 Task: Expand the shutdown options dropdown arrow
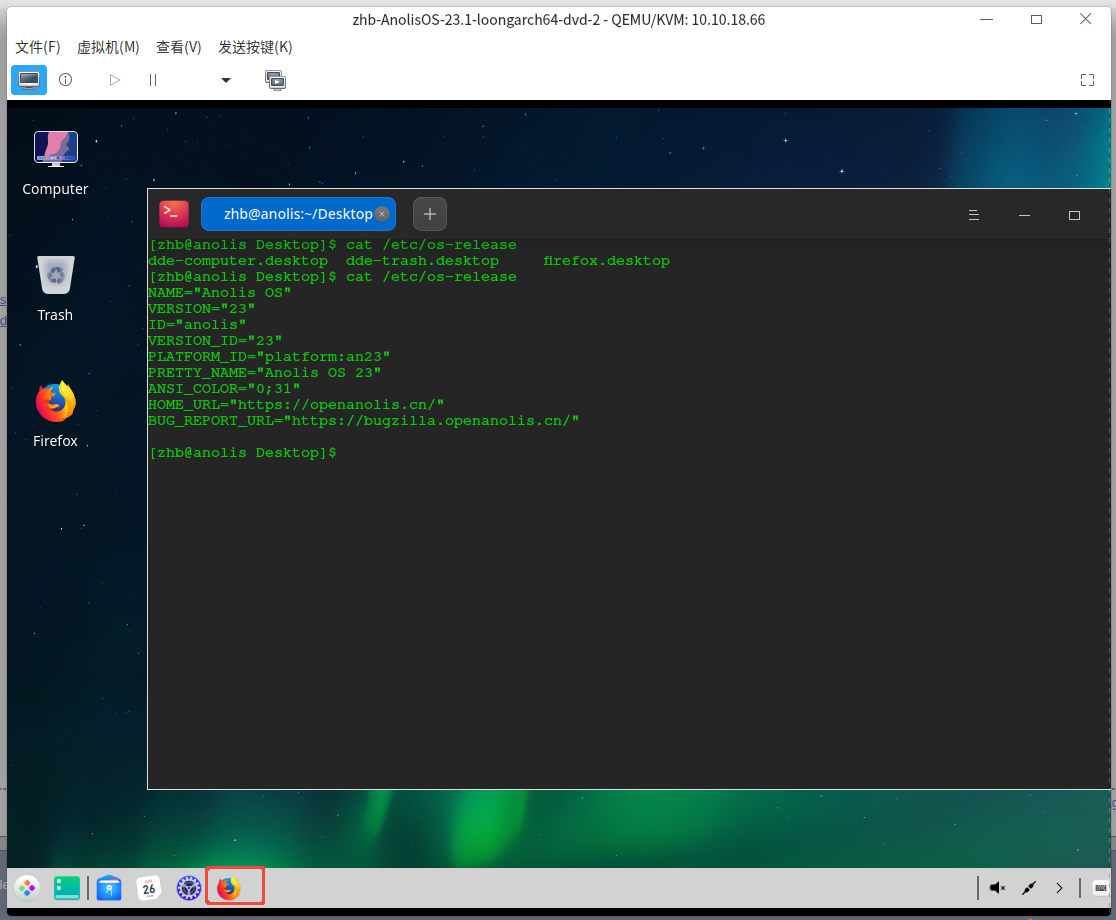point(225,80)
